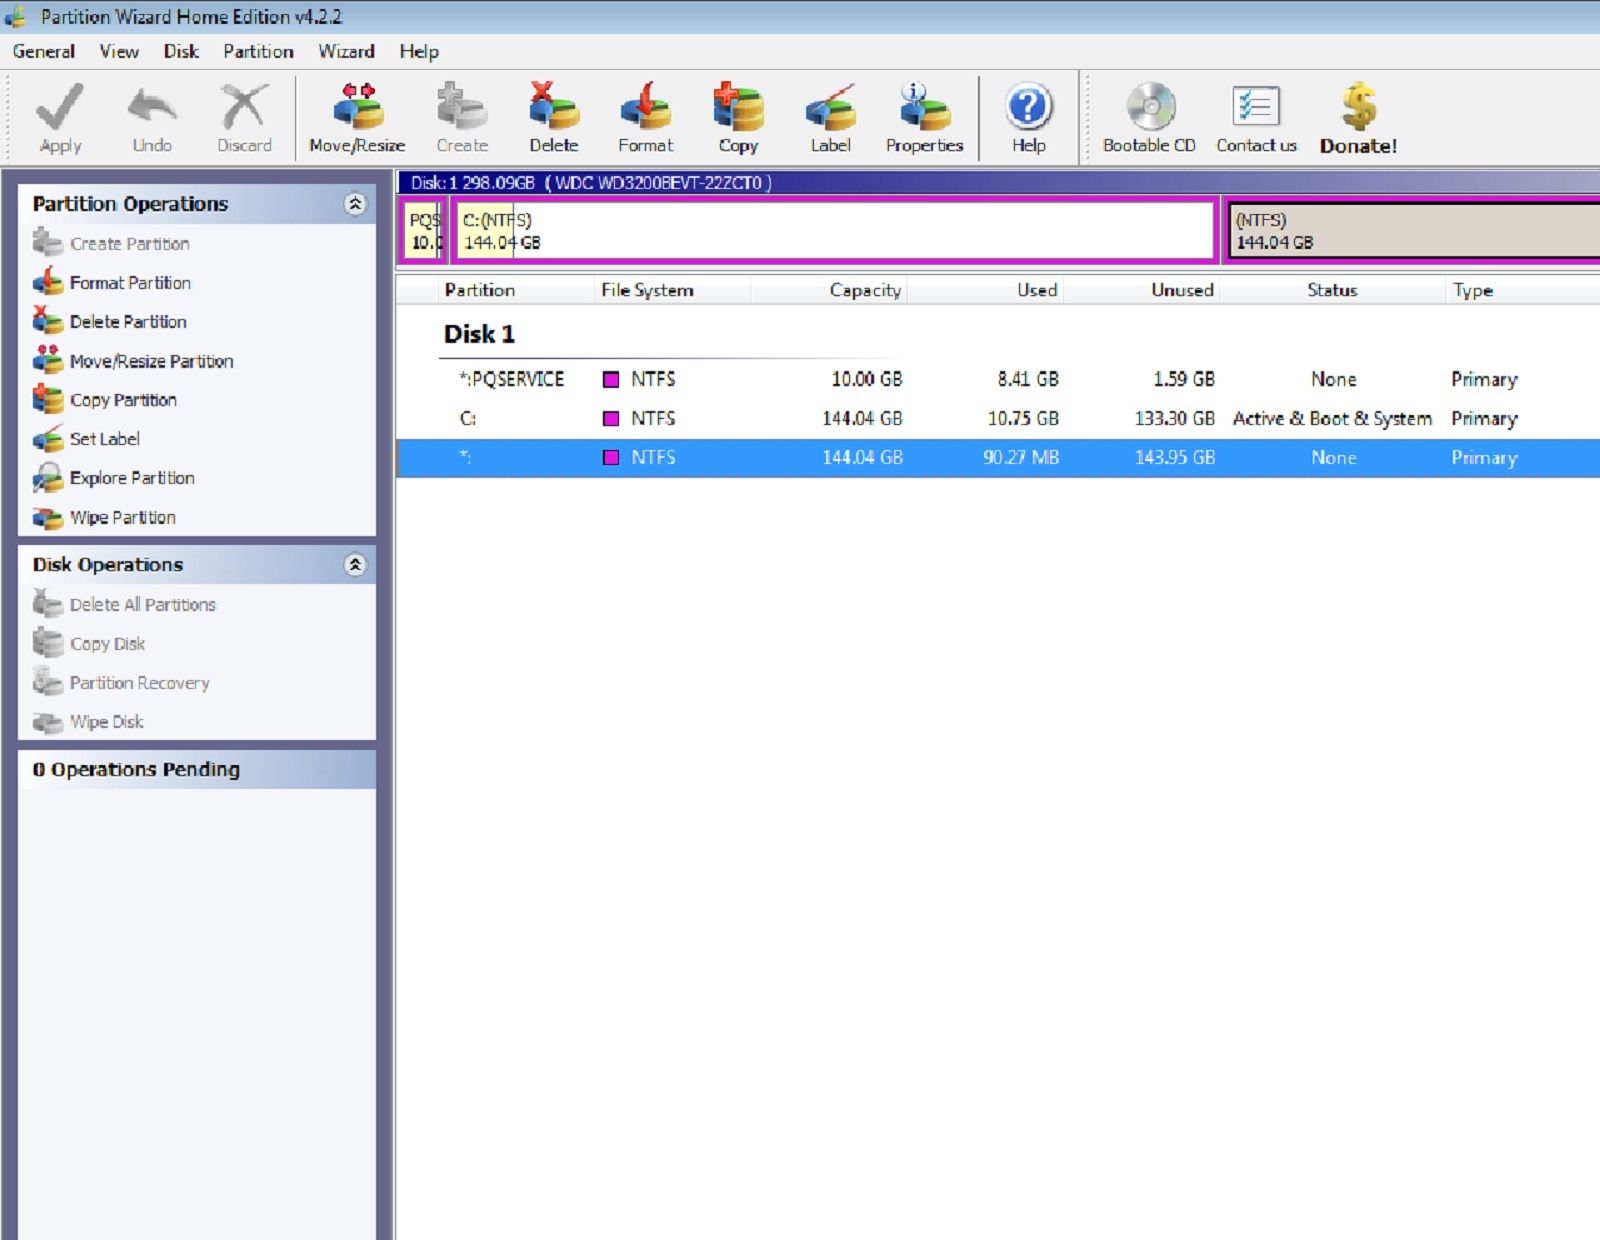
Task: Click the Donate! dollar icon
Action: pos(1359,107)
